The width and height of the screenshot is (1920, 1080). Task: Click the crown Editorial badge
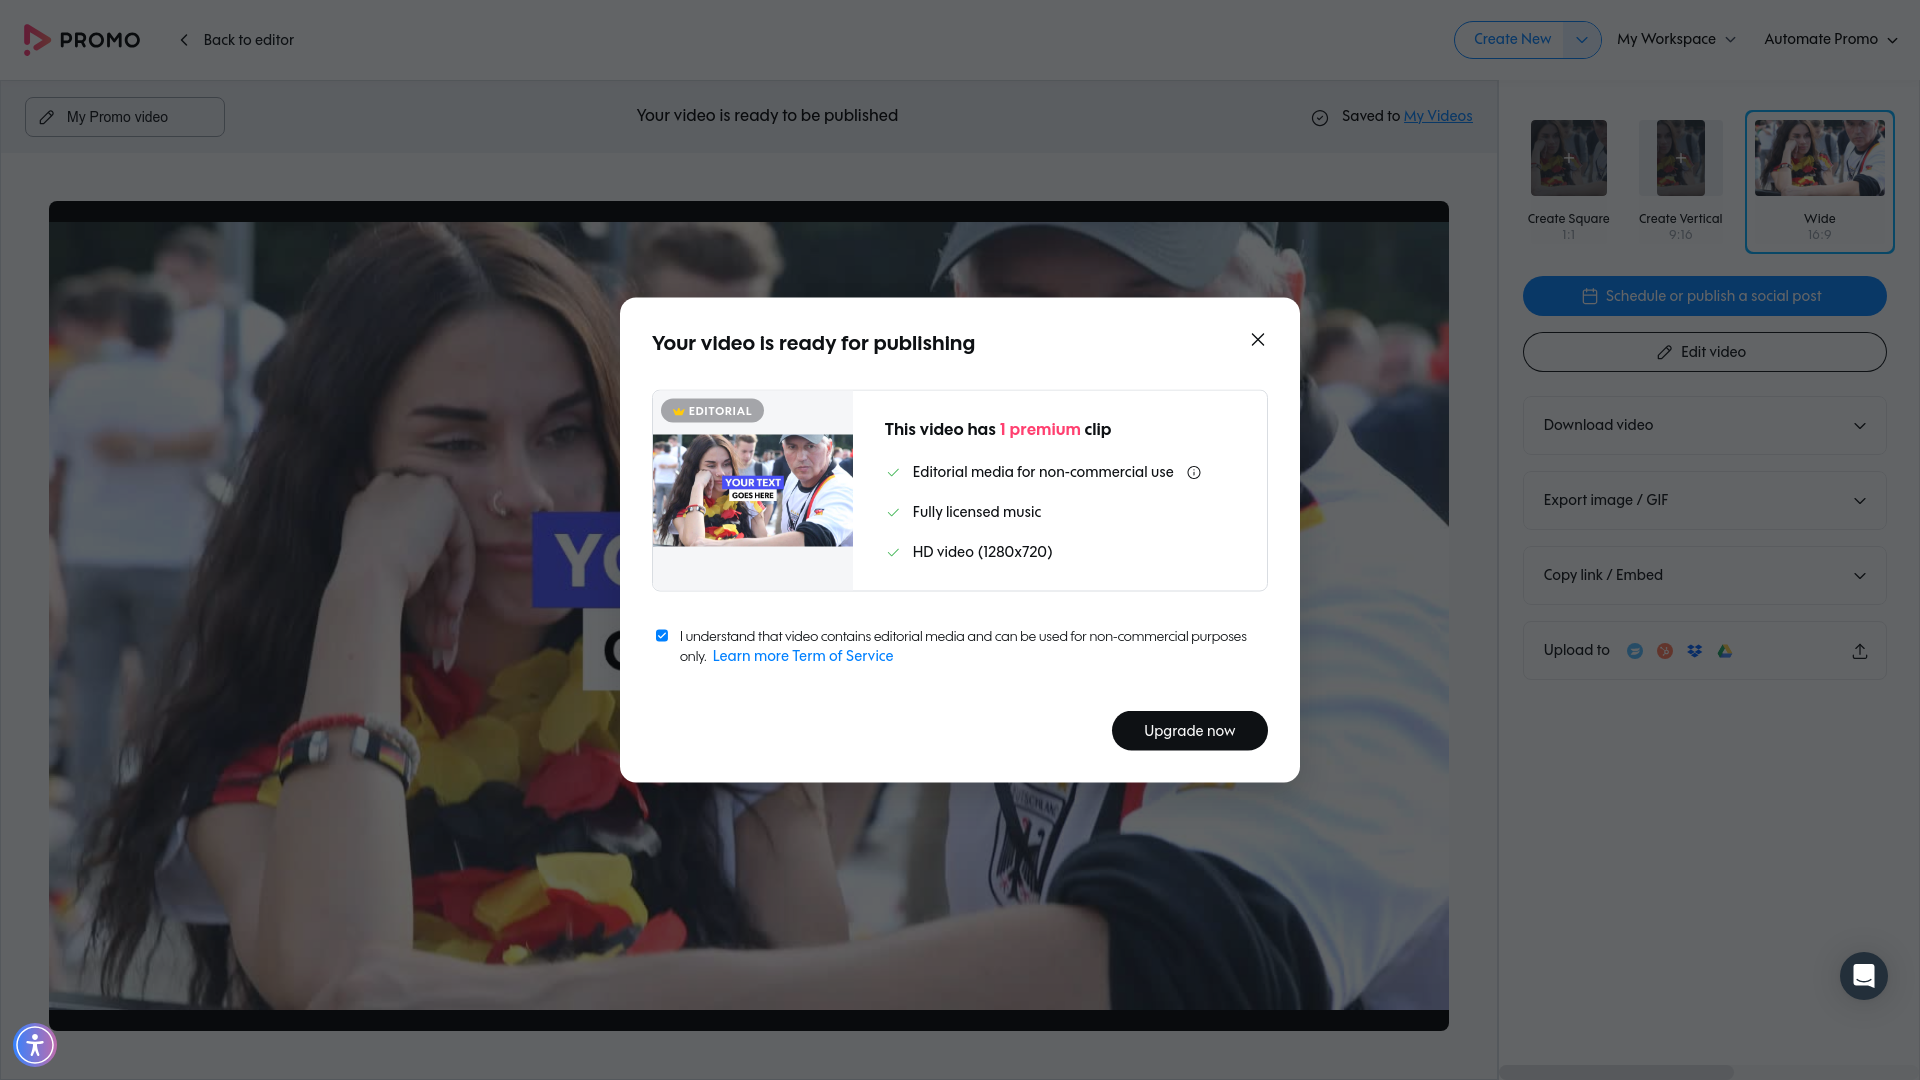pyautogui.click(x=712, y=411)
